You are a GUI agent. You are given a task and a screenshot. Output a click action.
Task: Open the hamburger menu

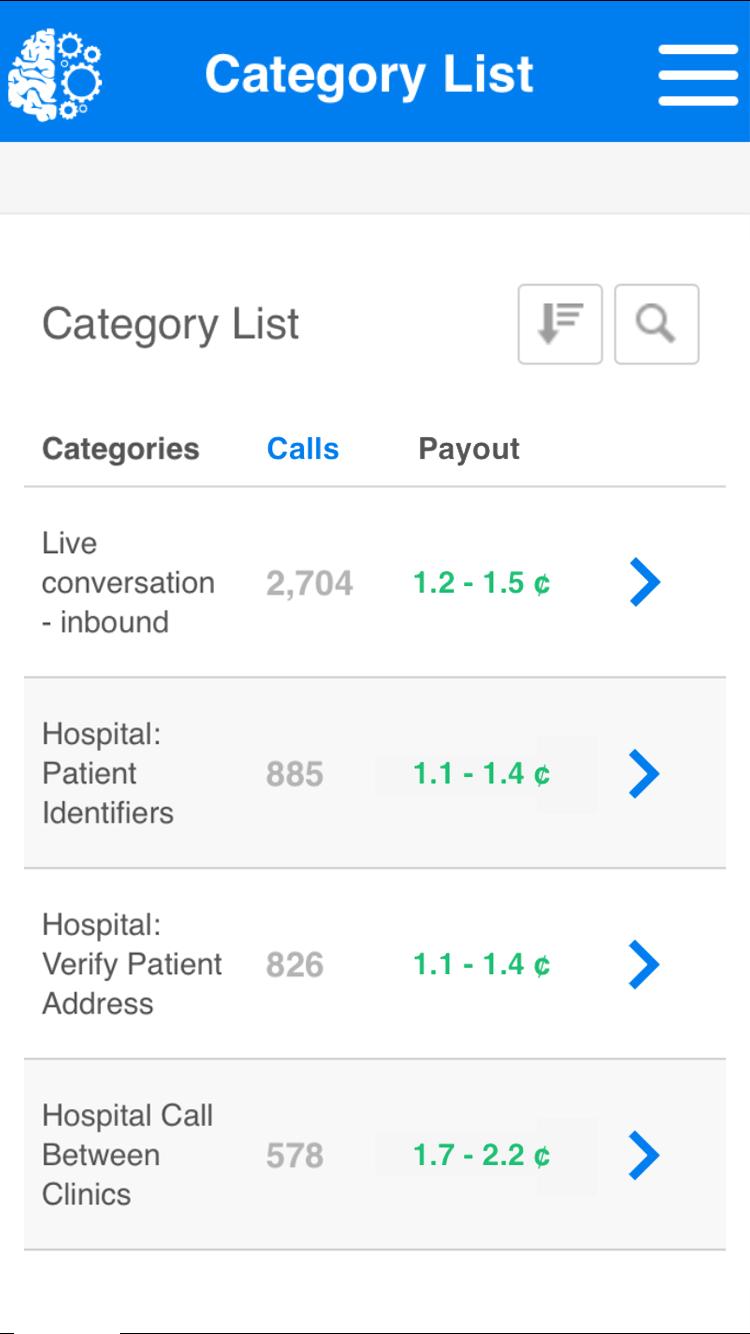coord(698,75)
